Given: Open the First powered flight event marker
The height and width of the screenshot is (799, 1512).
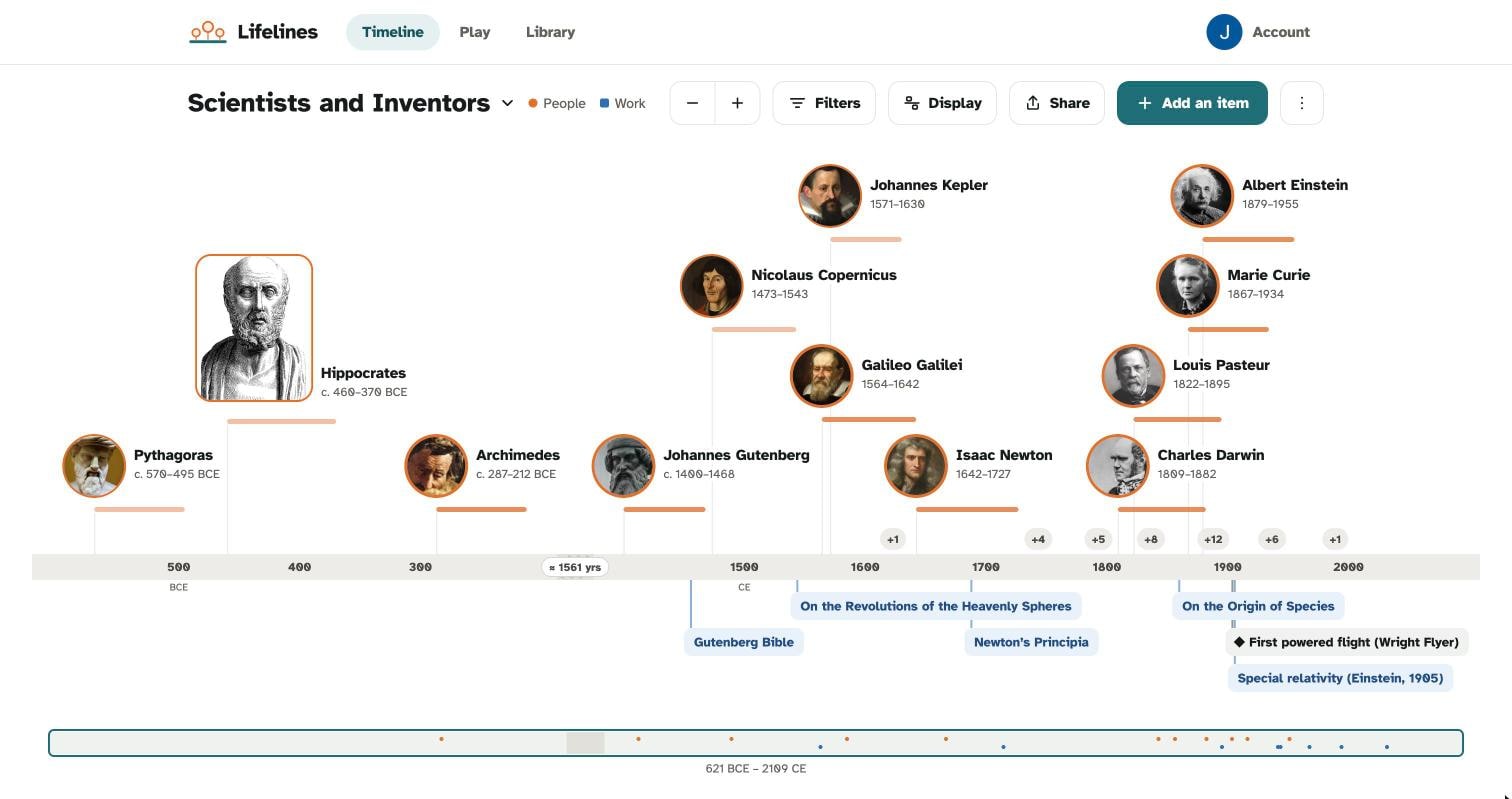Looking at the screenshot, I should pyautogui.click(x=1347, y=642).
